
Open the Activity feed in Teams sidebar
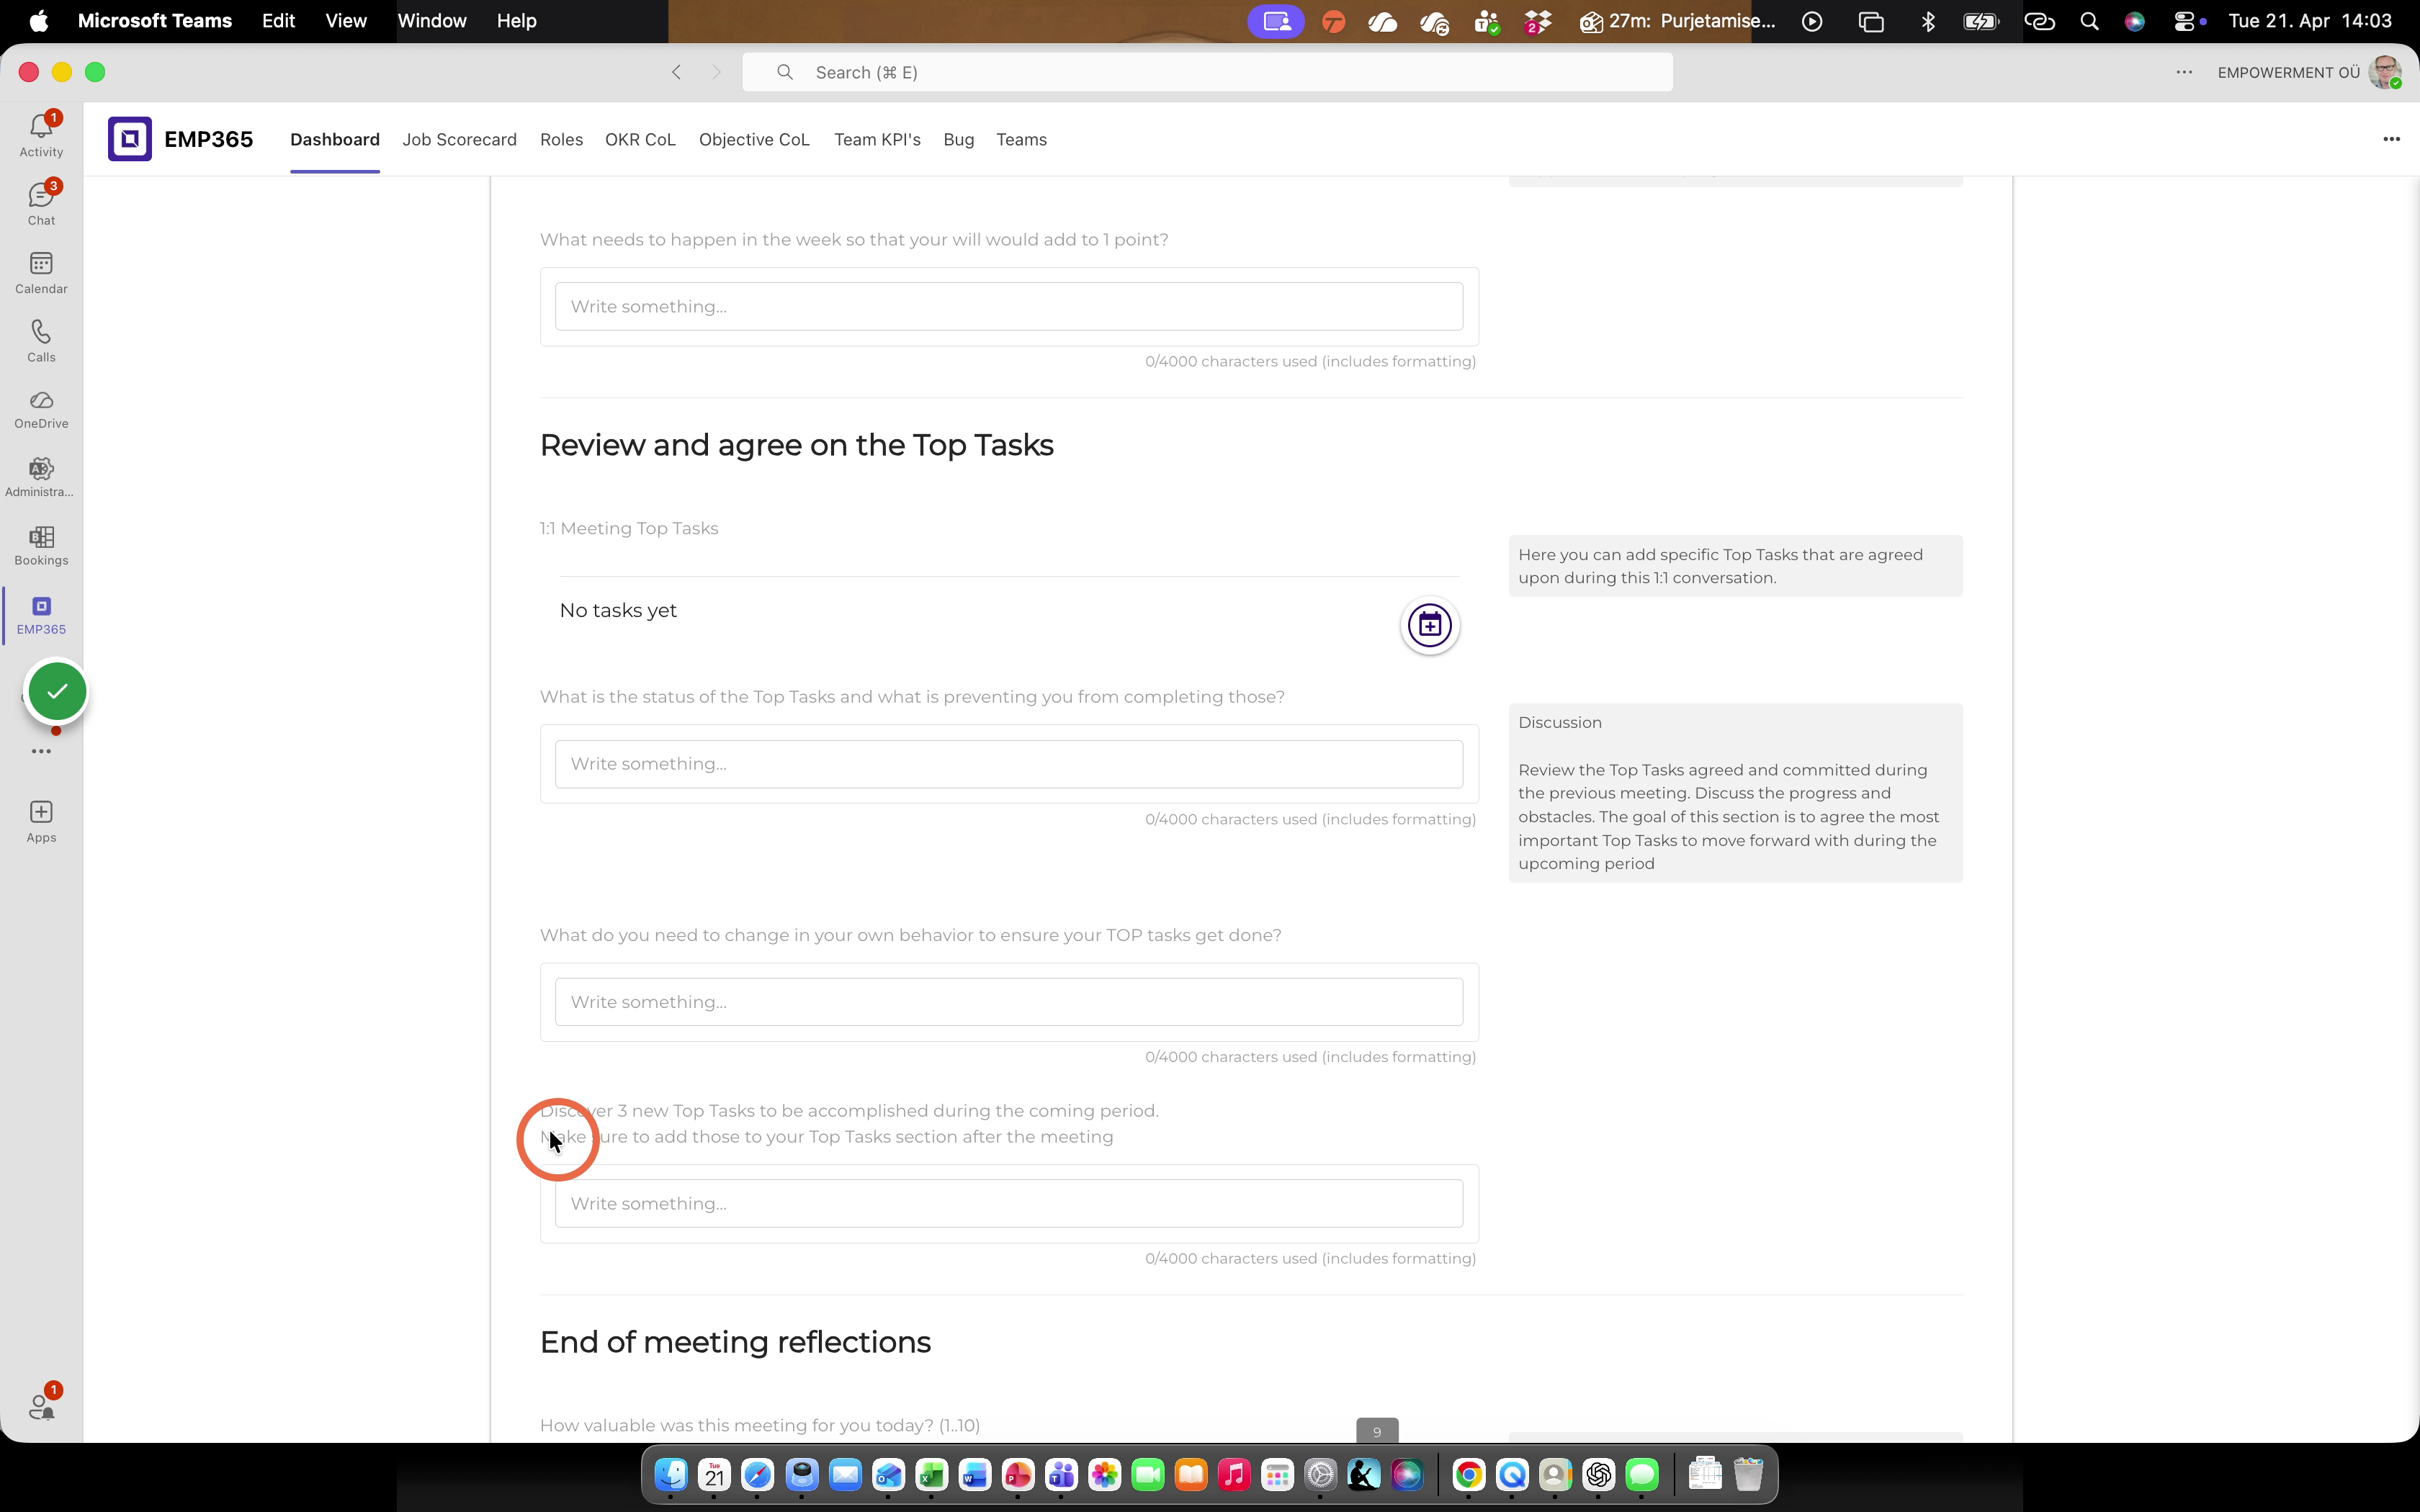click(41, 134)
